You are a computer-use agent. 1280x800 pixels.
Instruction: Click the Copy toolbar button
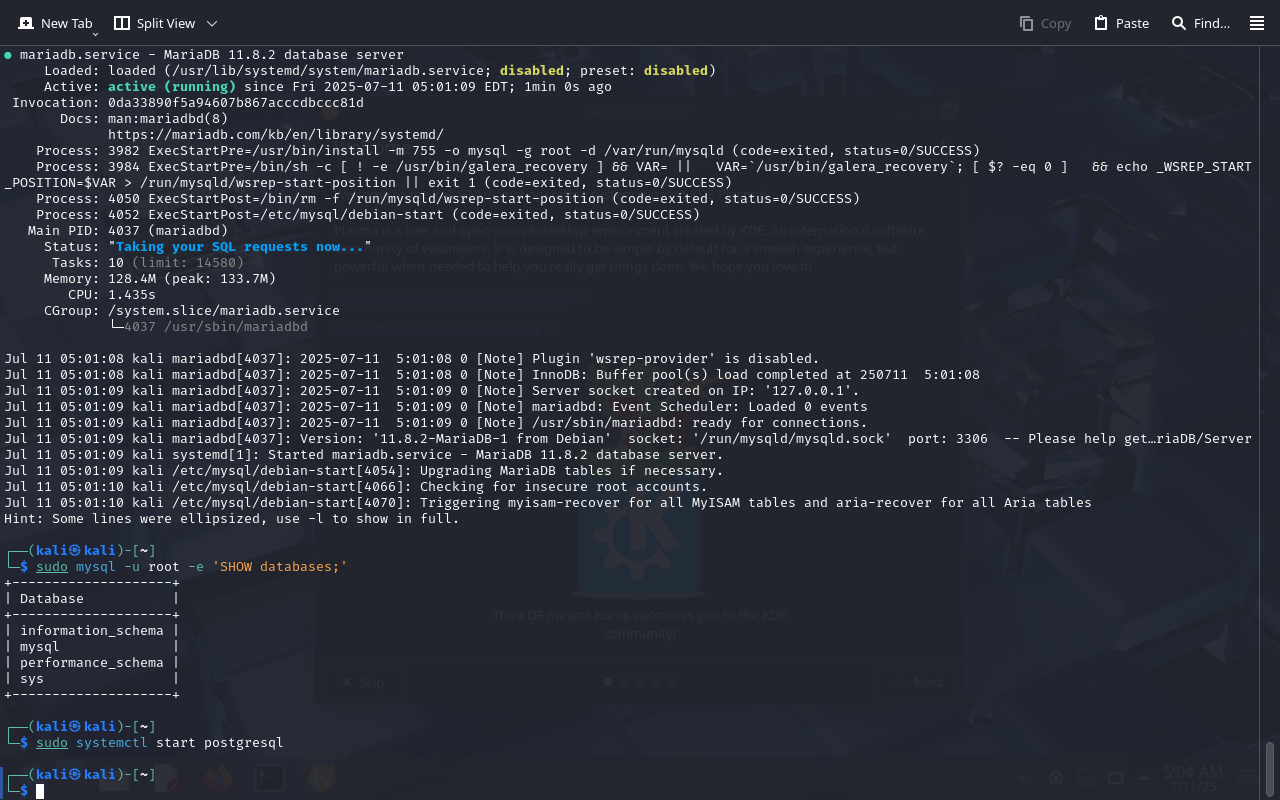tap(1045, 23)
